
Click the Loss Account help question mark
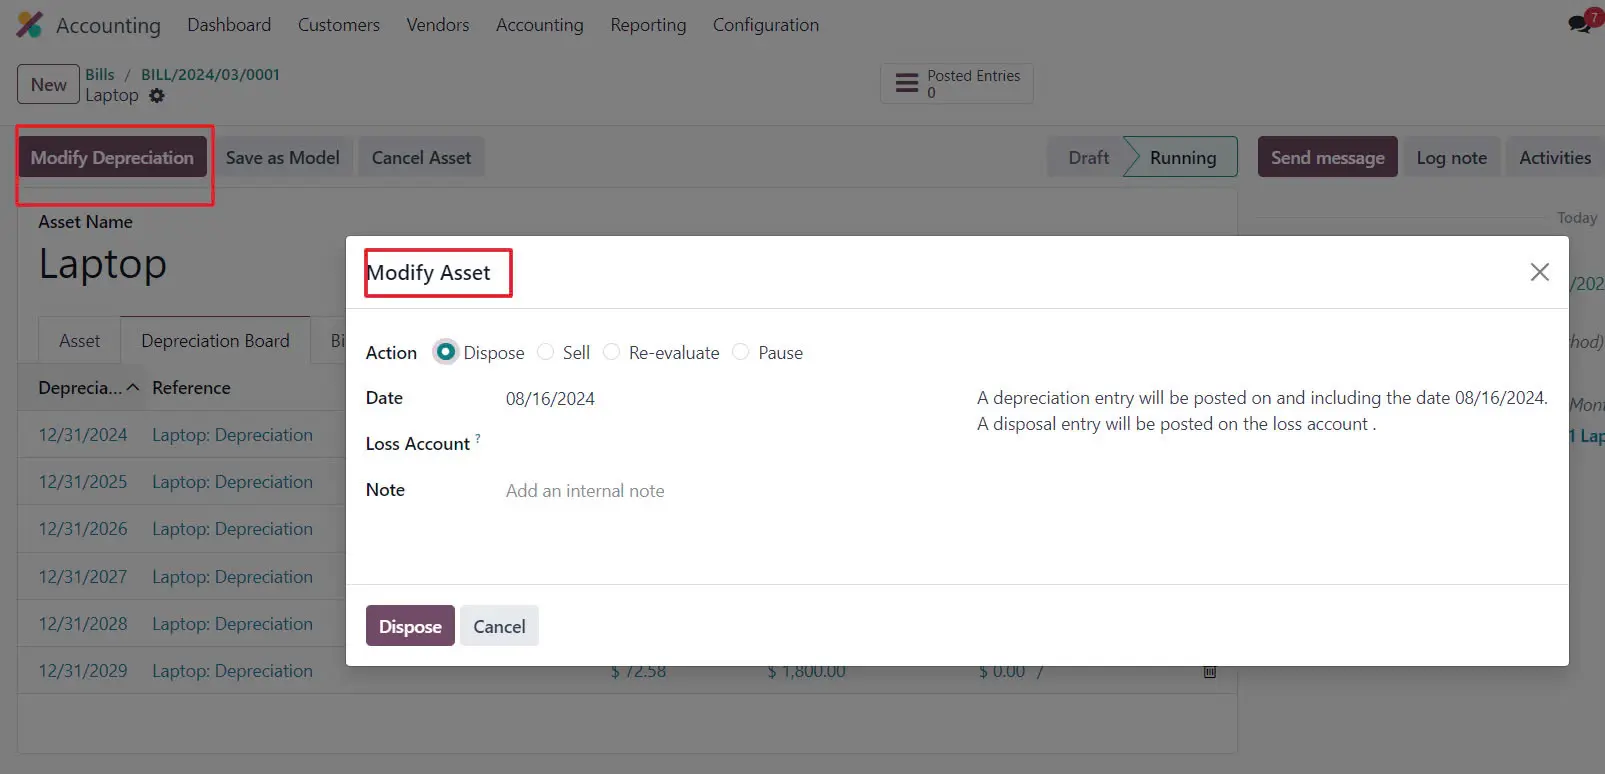[478, 438]
